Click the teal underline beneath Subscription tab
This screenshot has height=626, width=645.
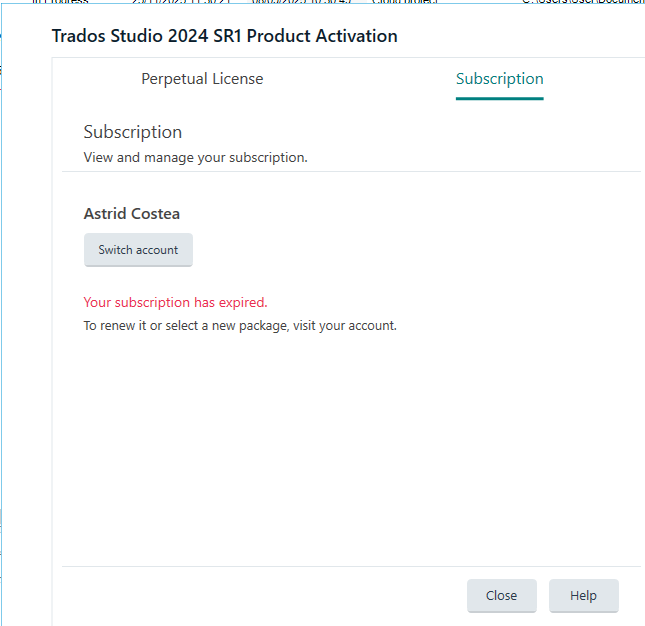499,98
